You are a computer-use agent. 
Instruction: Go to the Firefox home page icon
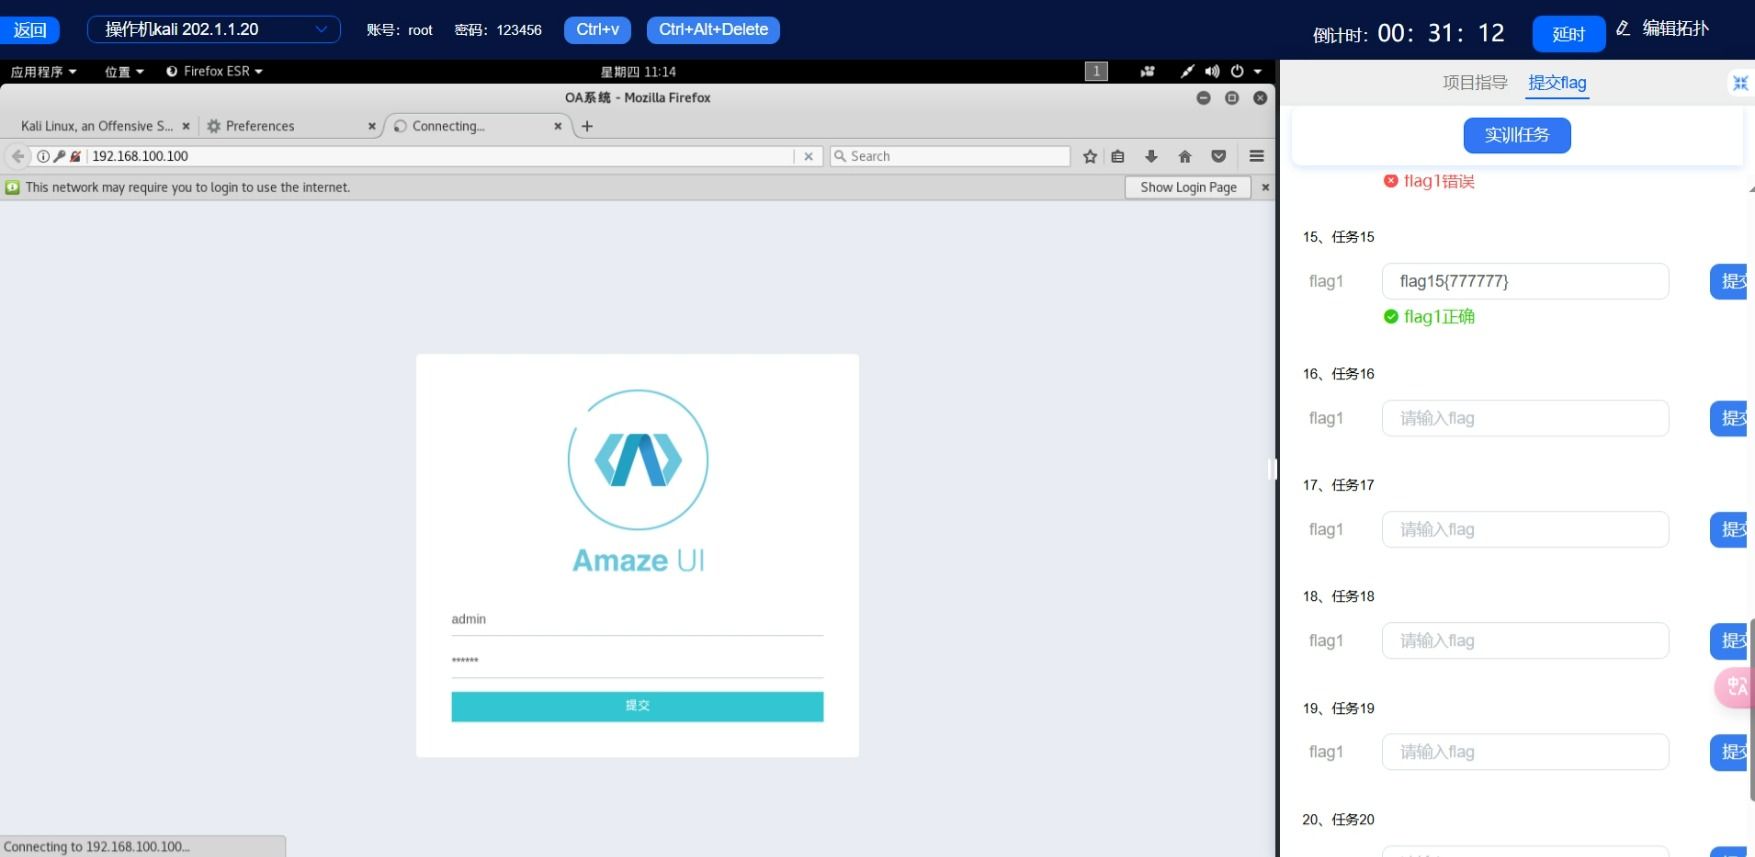pyautogui.click(x=1185, y=156)
